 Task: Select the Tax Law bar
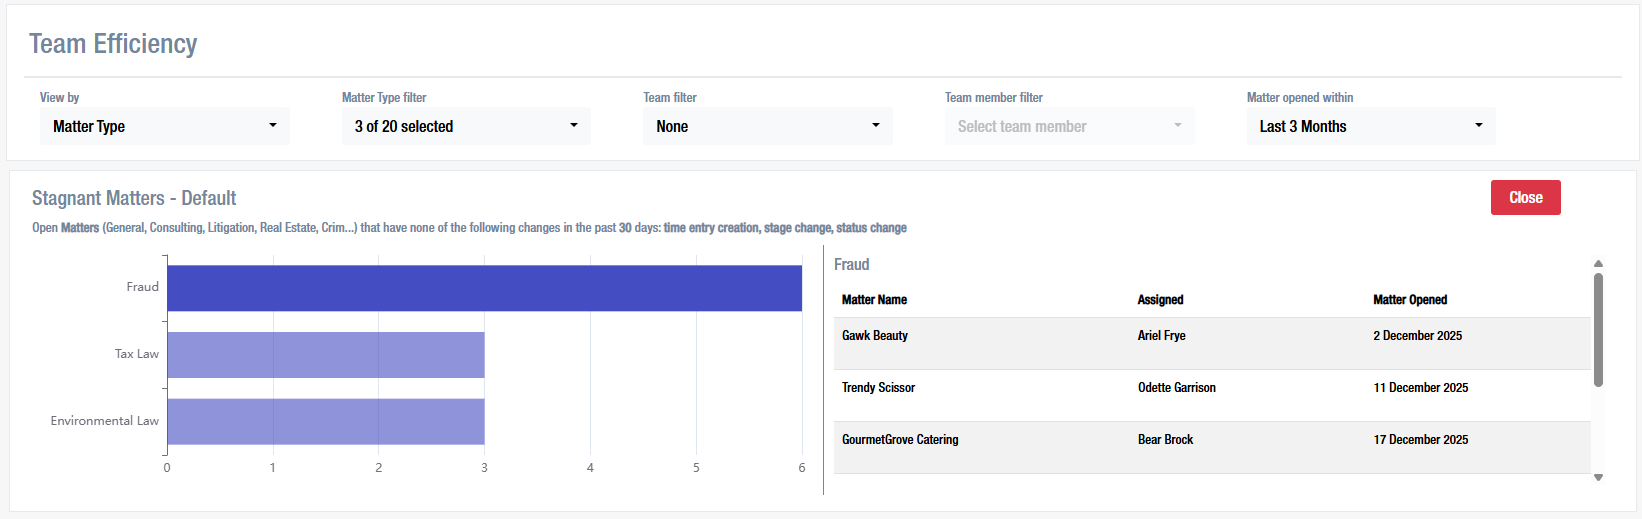(325, 355)
